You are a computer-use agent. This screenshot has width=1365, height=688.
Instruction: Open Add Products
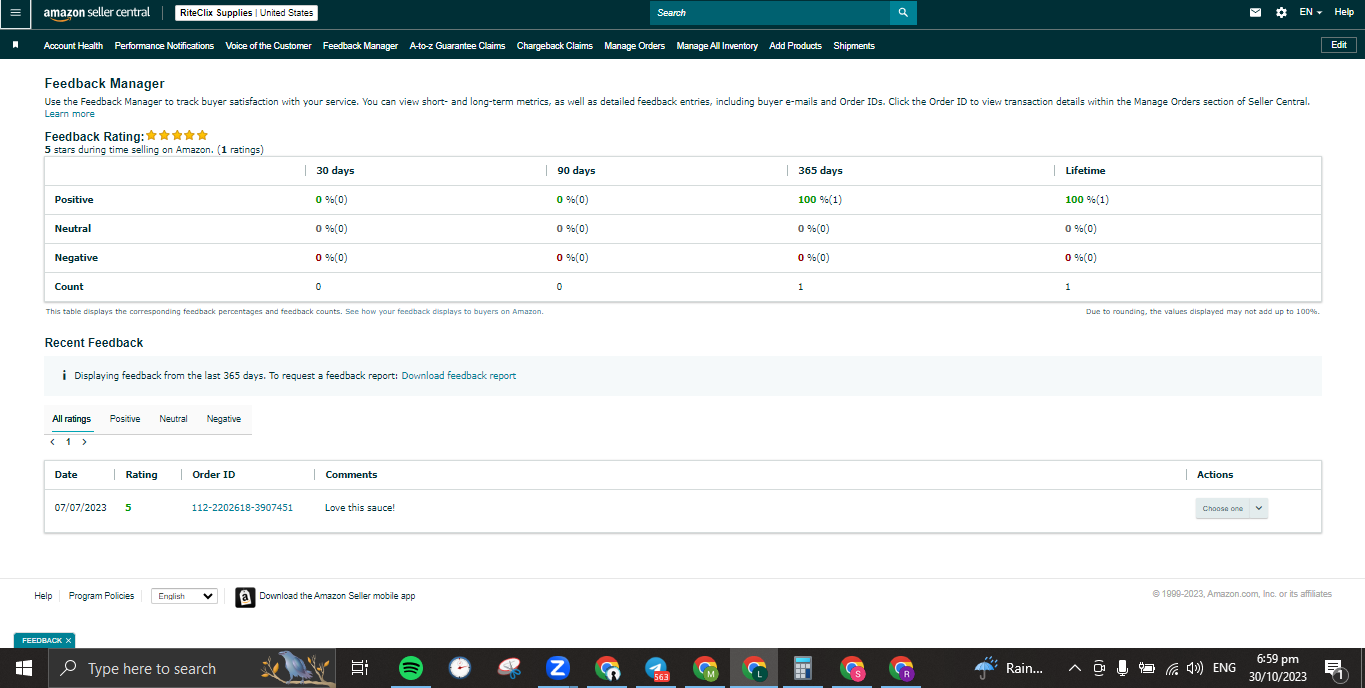[x=795, y=46]
